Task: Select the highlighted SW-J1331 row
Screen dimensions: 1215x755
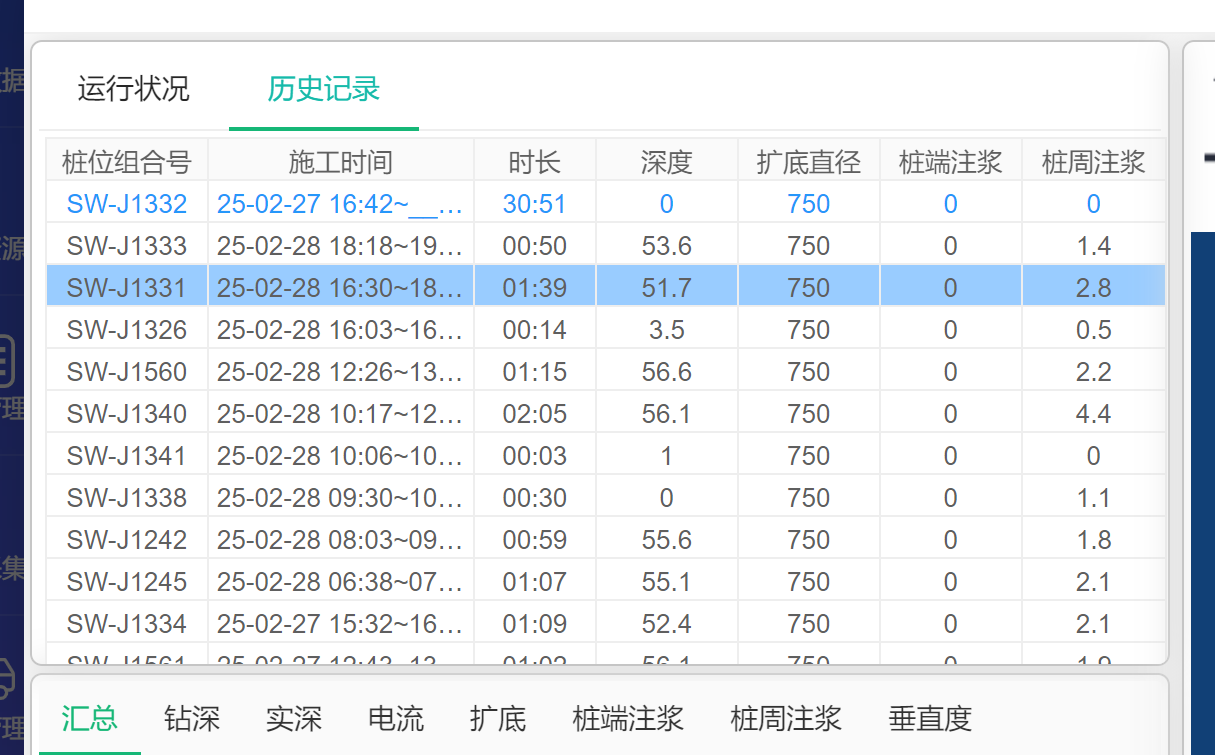Action: [x=126, y=288]
